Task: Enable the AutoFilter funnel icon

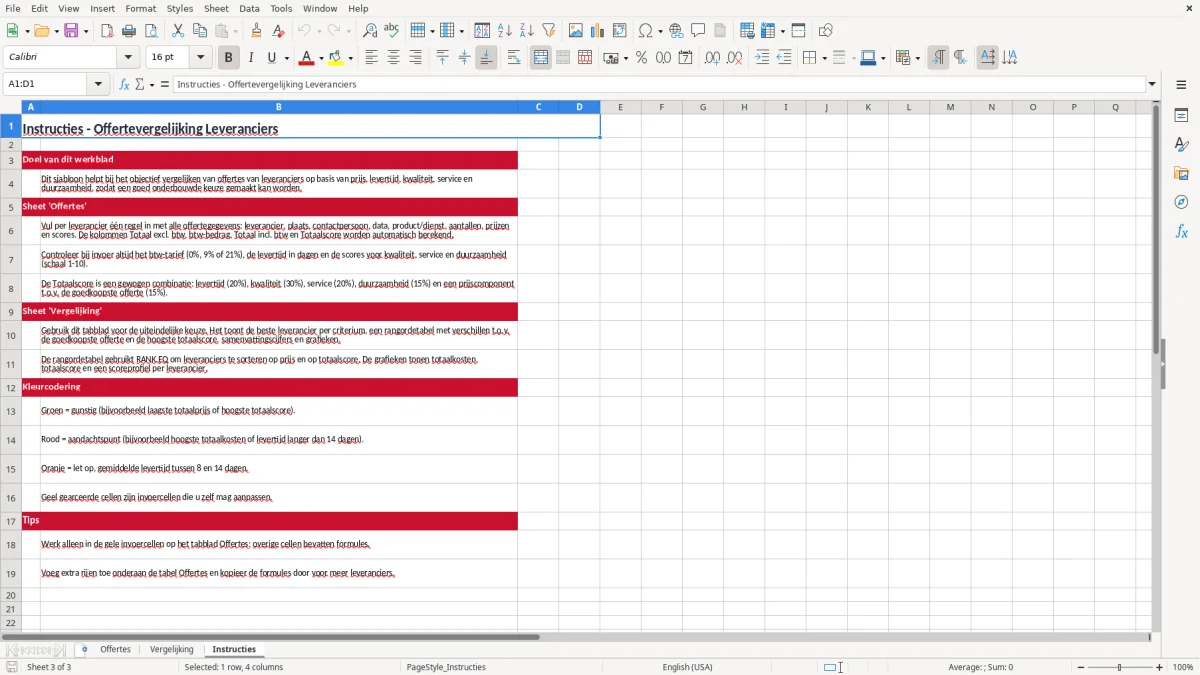Action: pyautogui.click(x=549, y=31)
